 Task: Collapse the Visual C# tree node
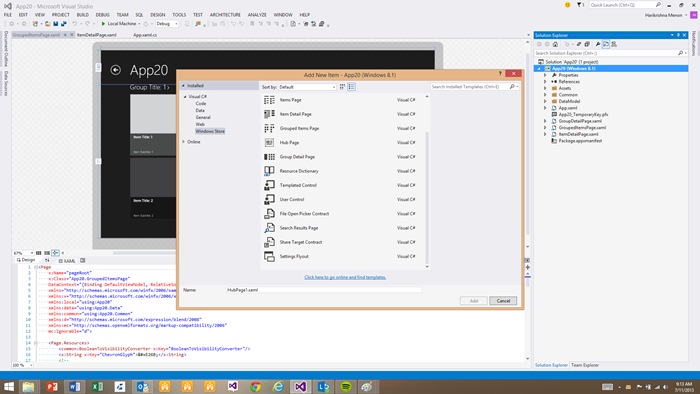(x=185, y=97)
